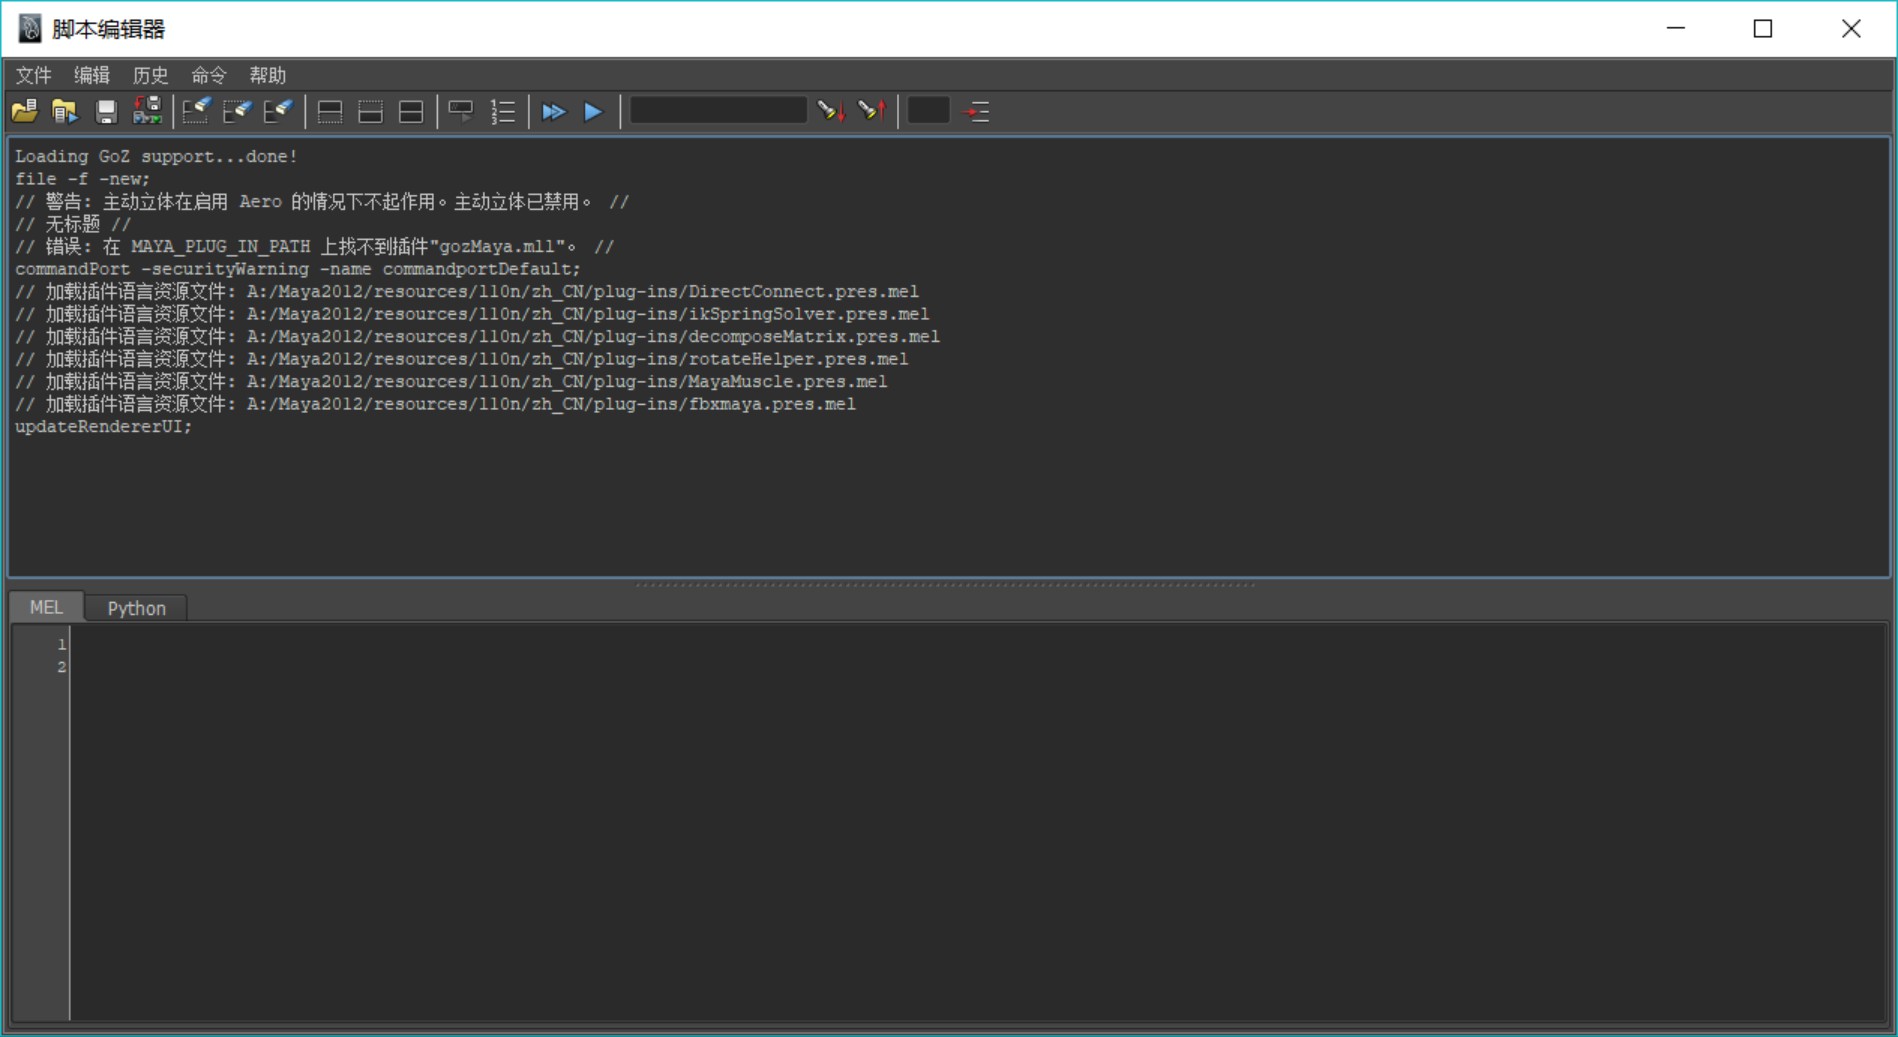Click line number 1 in editor gutter
The image size is (1898, 1037).
[x=61, y=644]
